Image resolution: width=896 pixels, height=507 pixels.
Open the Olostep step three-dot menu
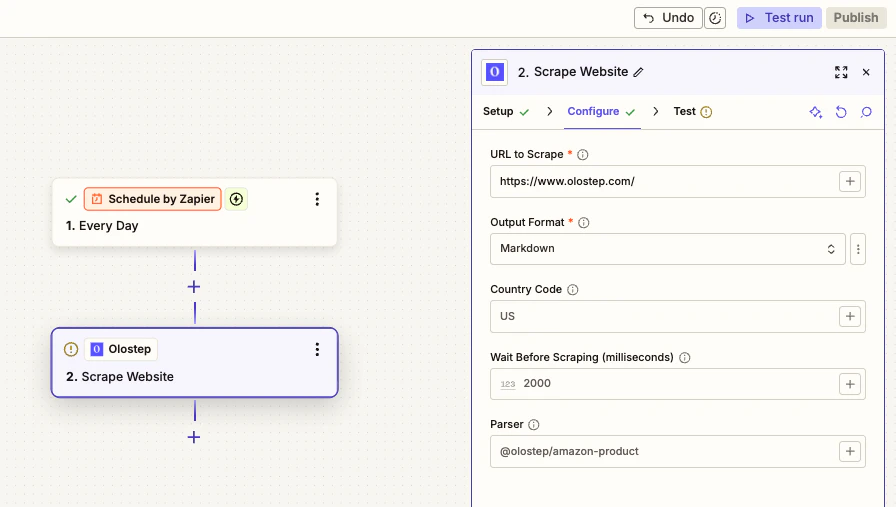(x=317, y=349)
